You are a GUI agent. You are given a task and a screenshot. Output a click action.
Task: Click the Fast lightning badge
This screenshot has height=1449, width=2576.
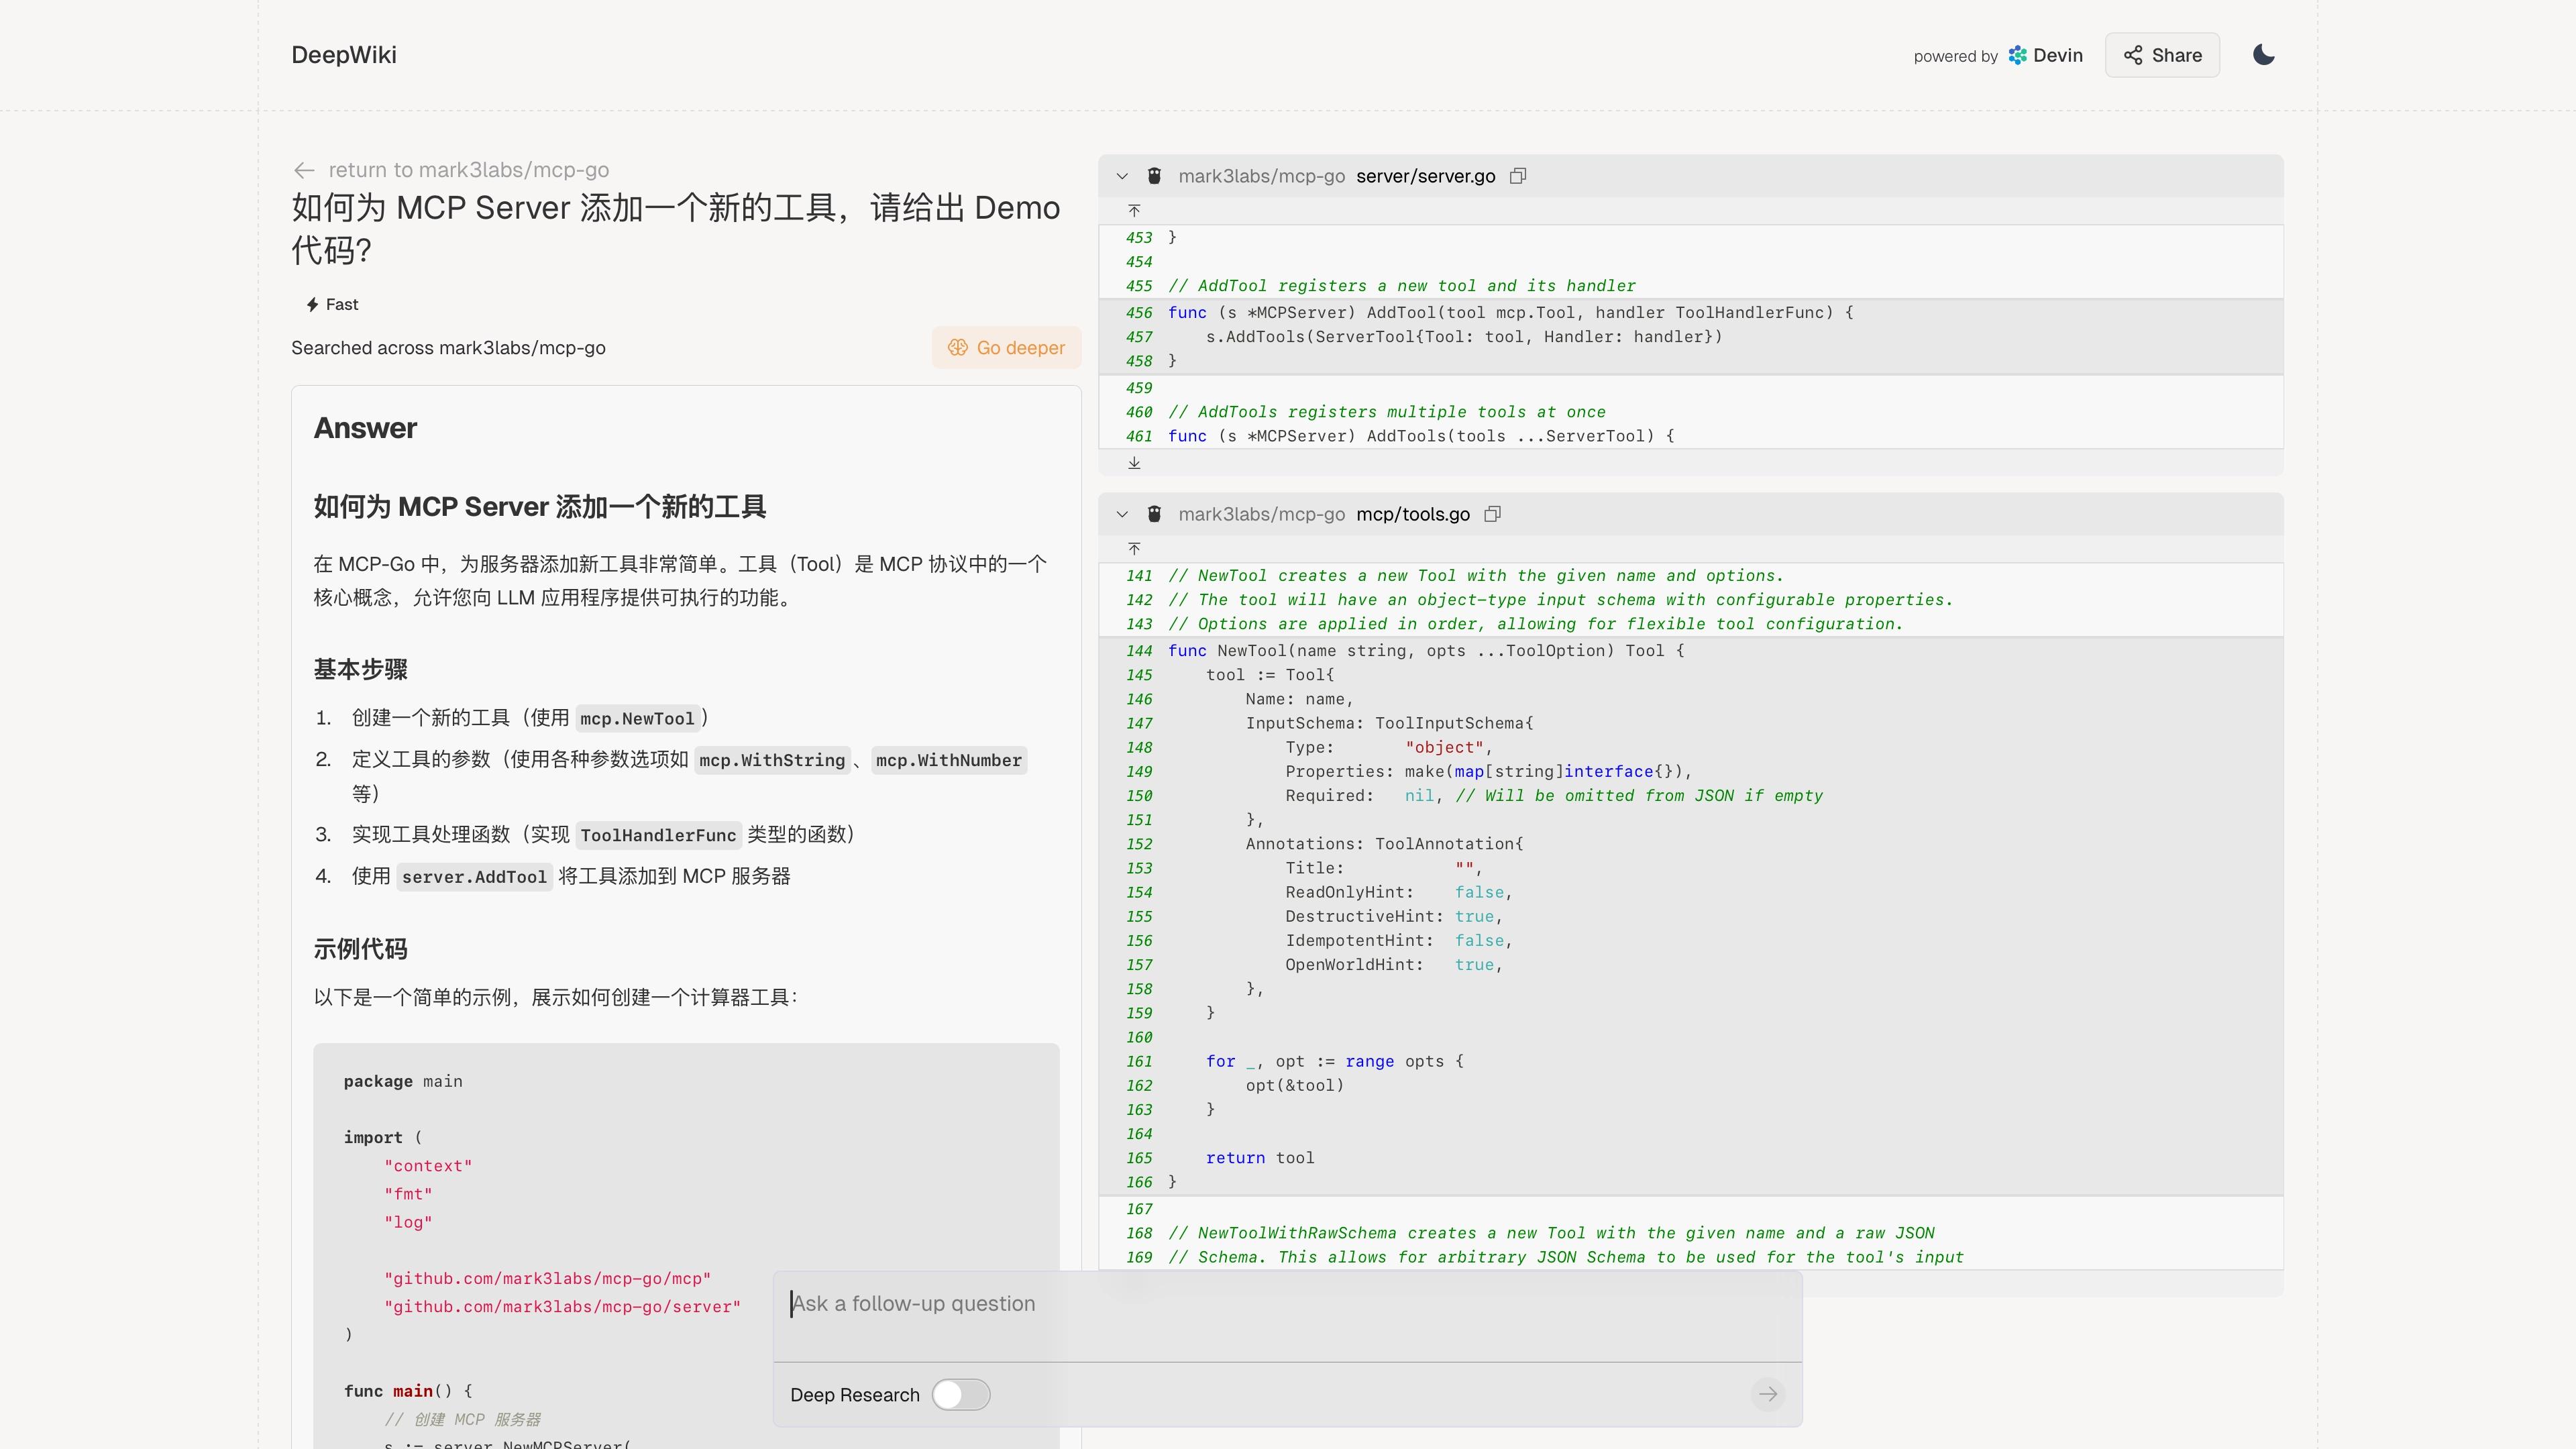tap(332, 304)
